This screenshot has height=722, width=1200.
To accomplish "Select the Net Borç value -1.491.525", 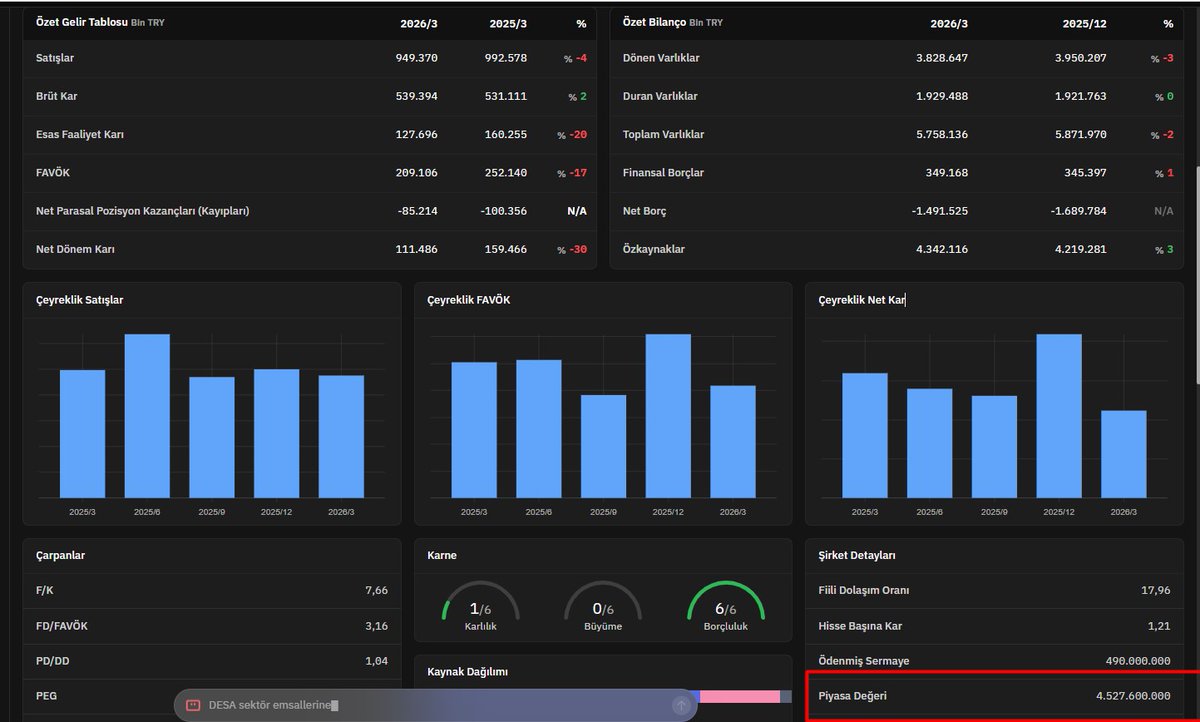I will [940, 211].
